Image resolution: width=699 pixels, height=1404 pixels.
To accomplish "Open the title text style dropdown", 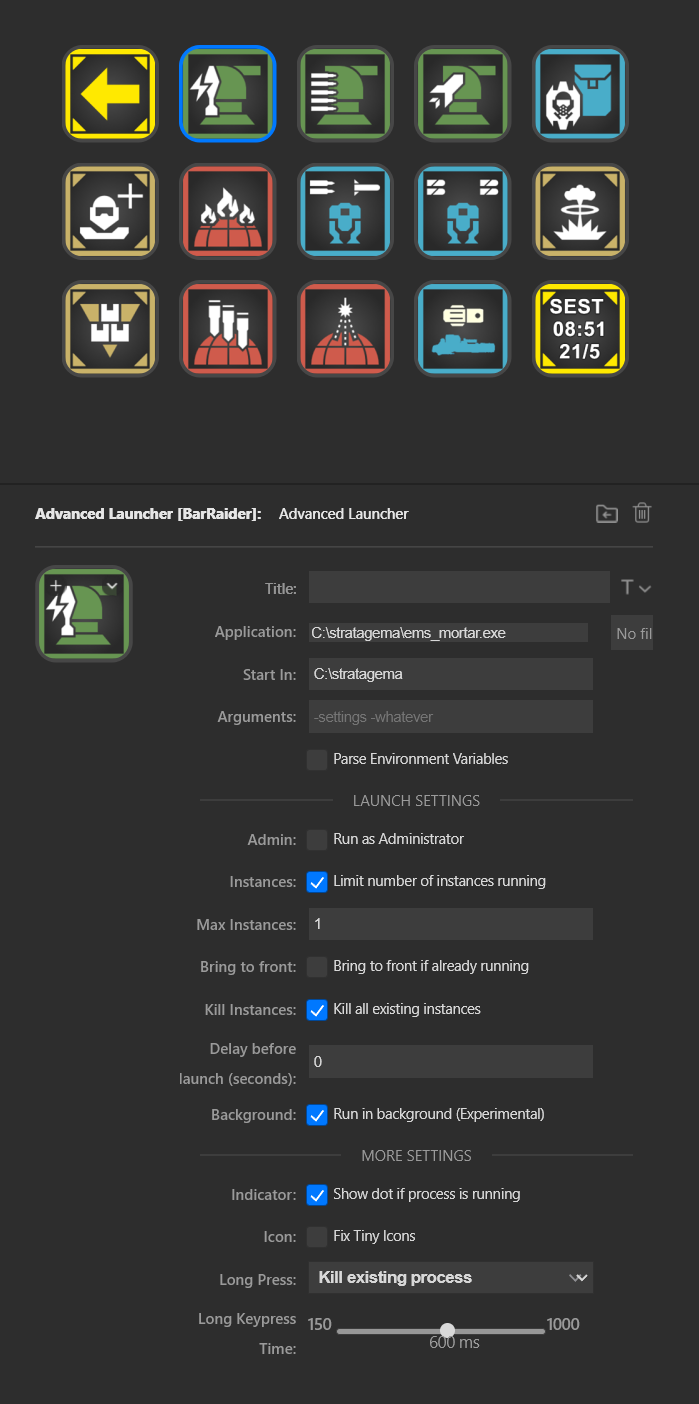I will coord(636,588).
